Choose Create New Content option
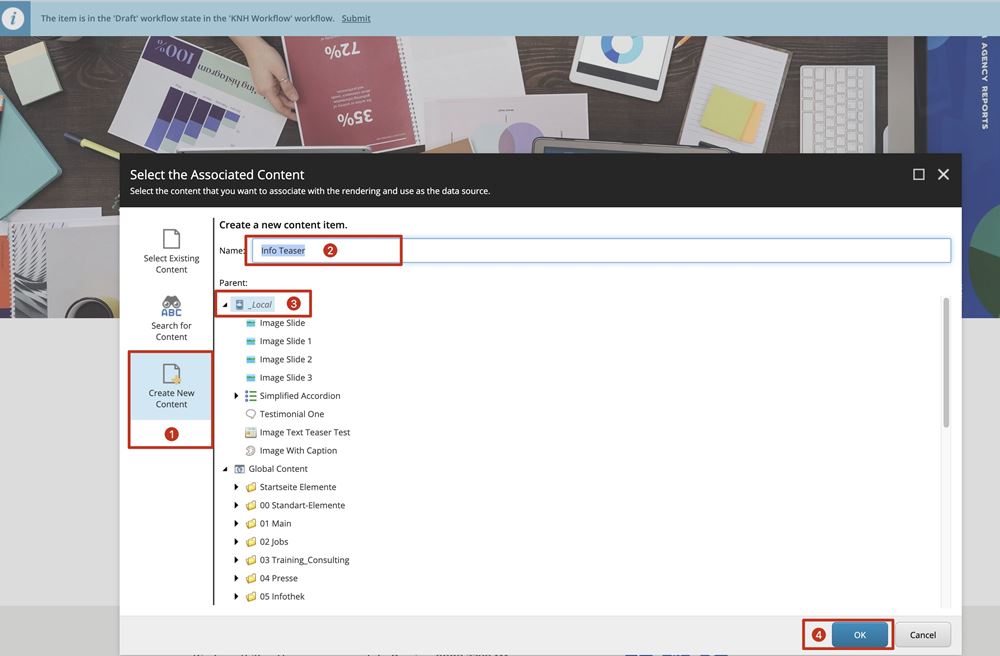This screenshot has height=656, width=1000. (x=171, y=385)
